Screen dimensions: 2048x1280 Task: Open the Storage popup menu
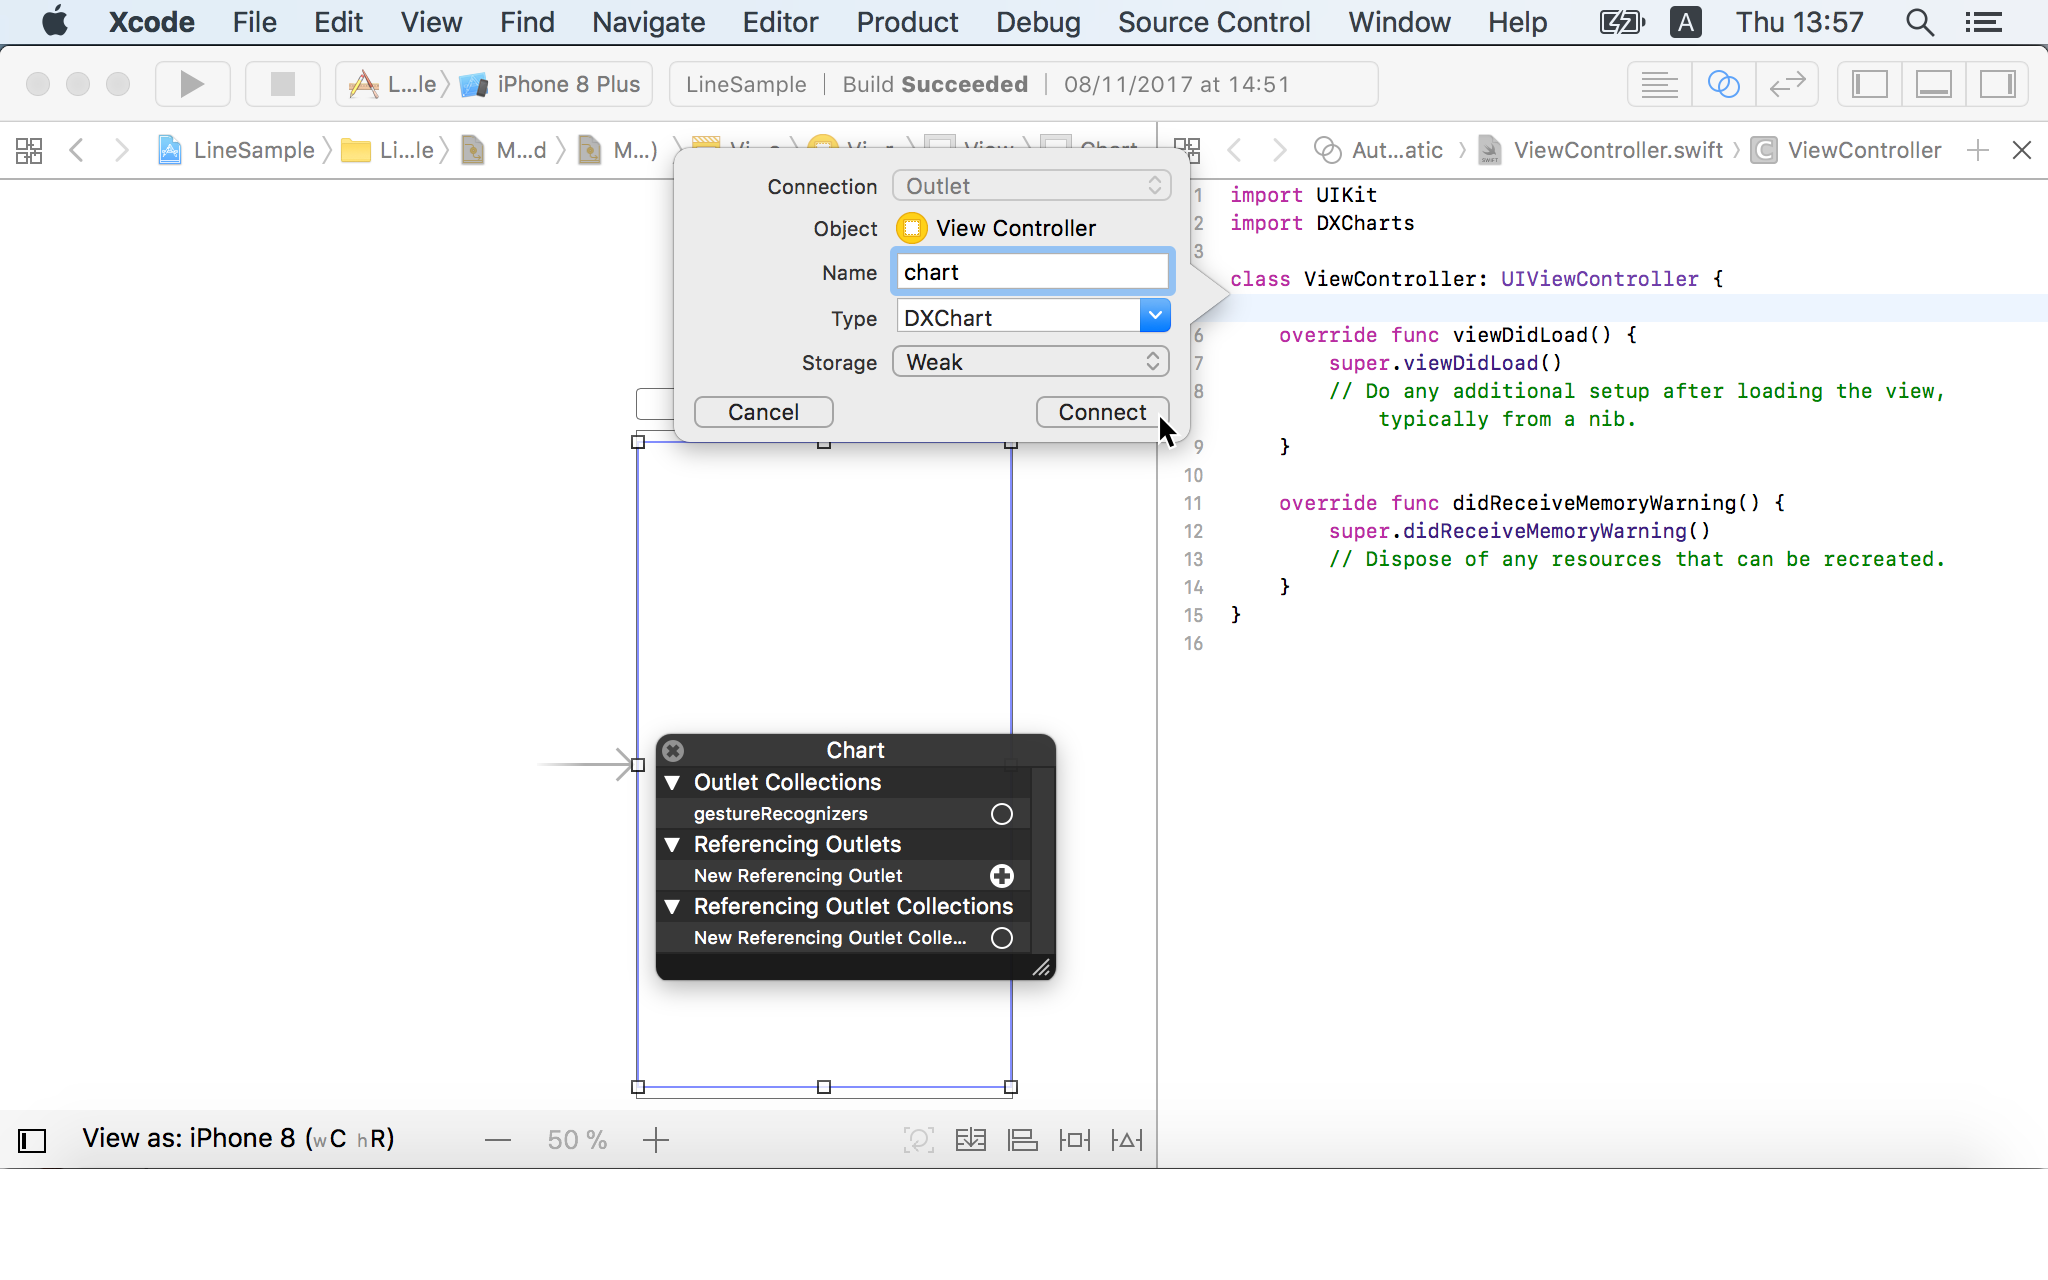pos(1031,362)
